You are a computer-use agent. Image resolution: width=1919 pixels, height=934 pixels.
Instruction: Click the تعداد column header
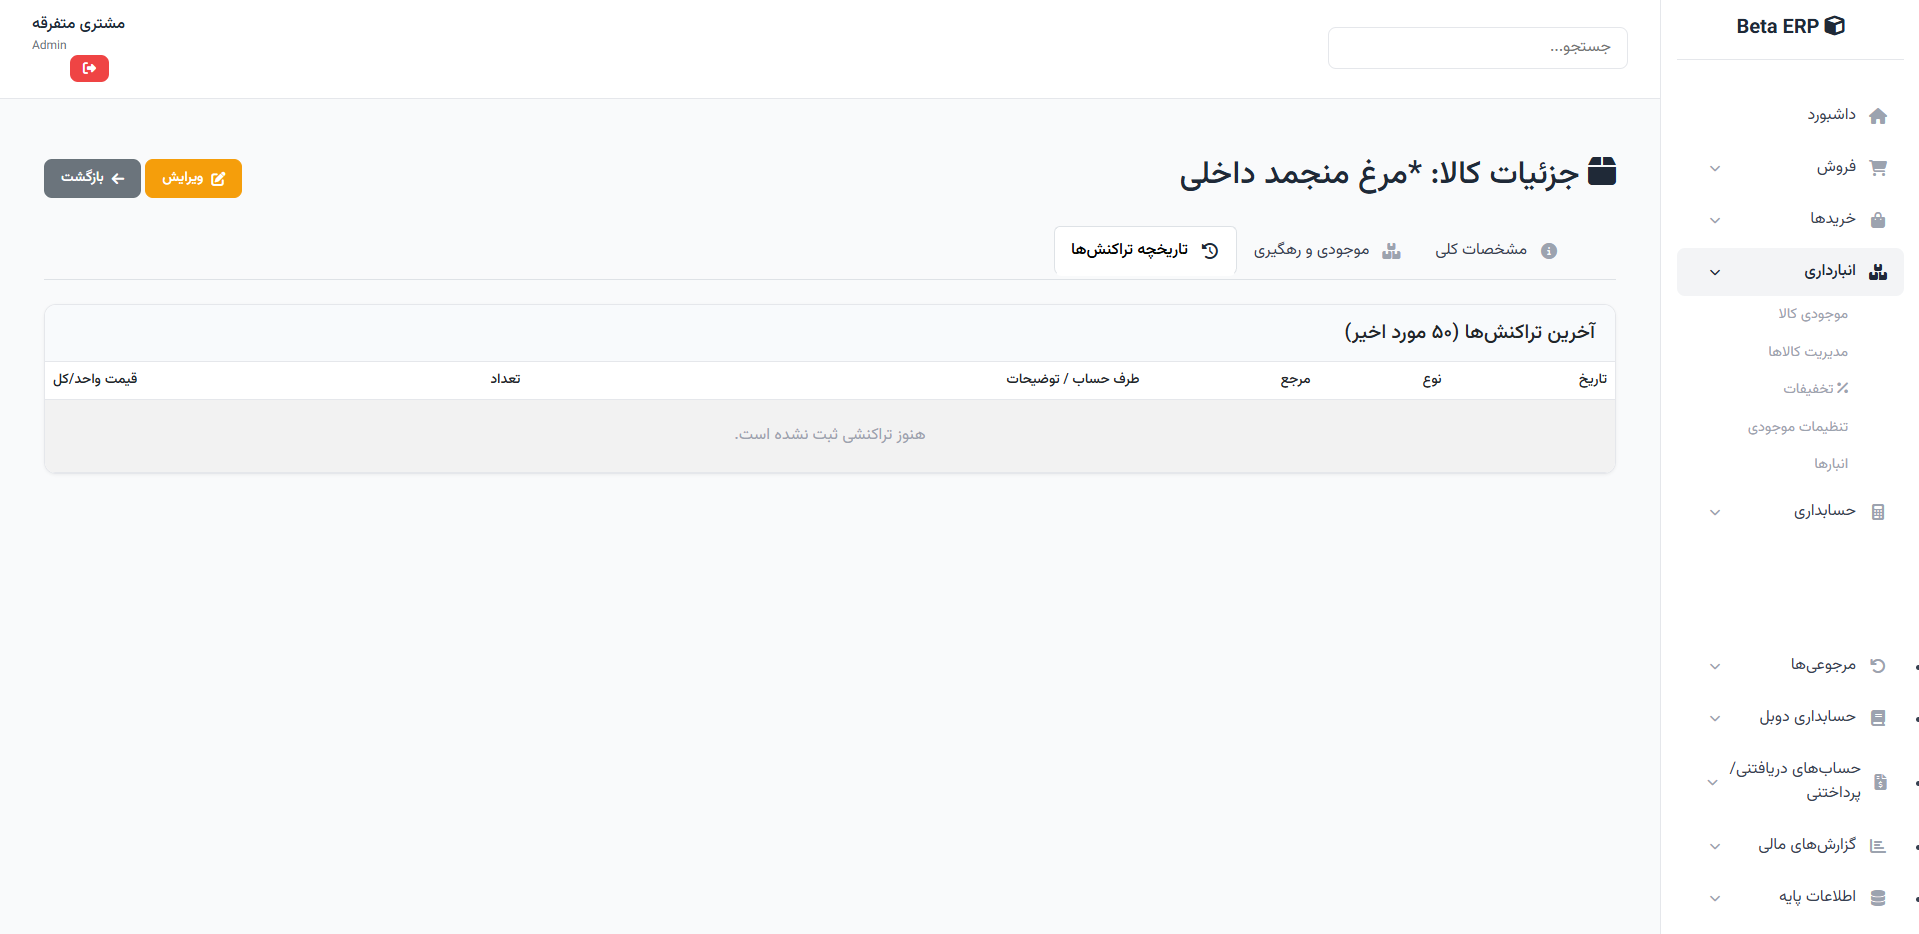pos(505,379)
